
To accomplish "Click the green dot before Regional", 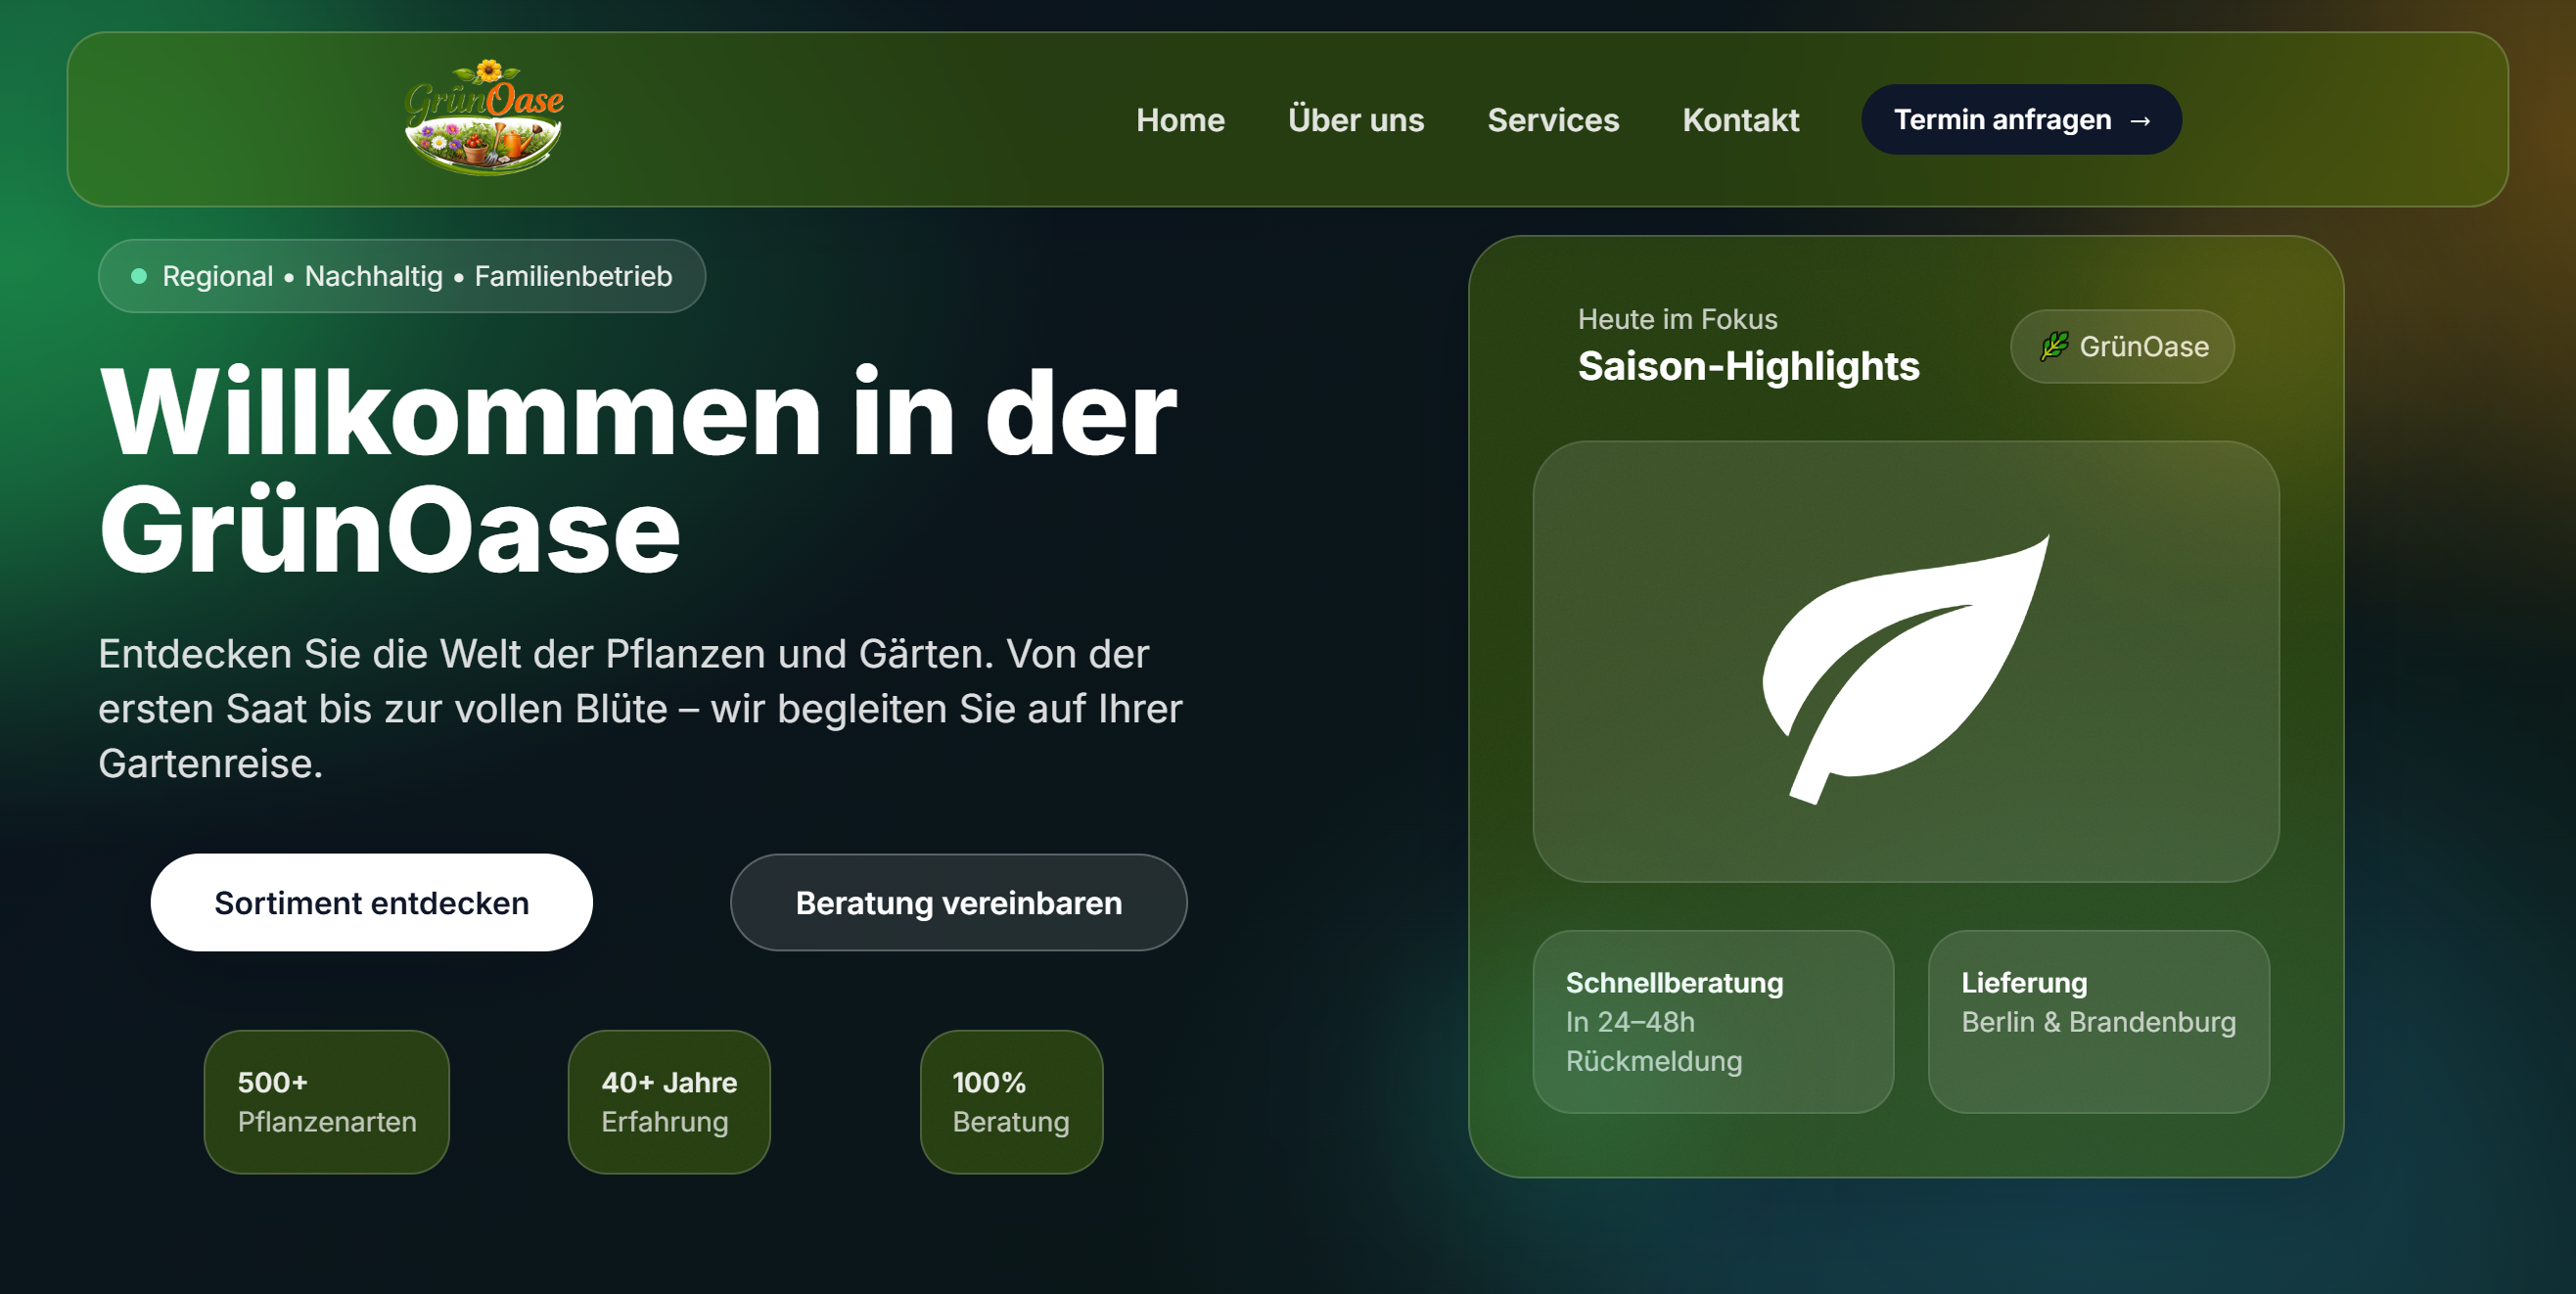I will click(139, 276).
